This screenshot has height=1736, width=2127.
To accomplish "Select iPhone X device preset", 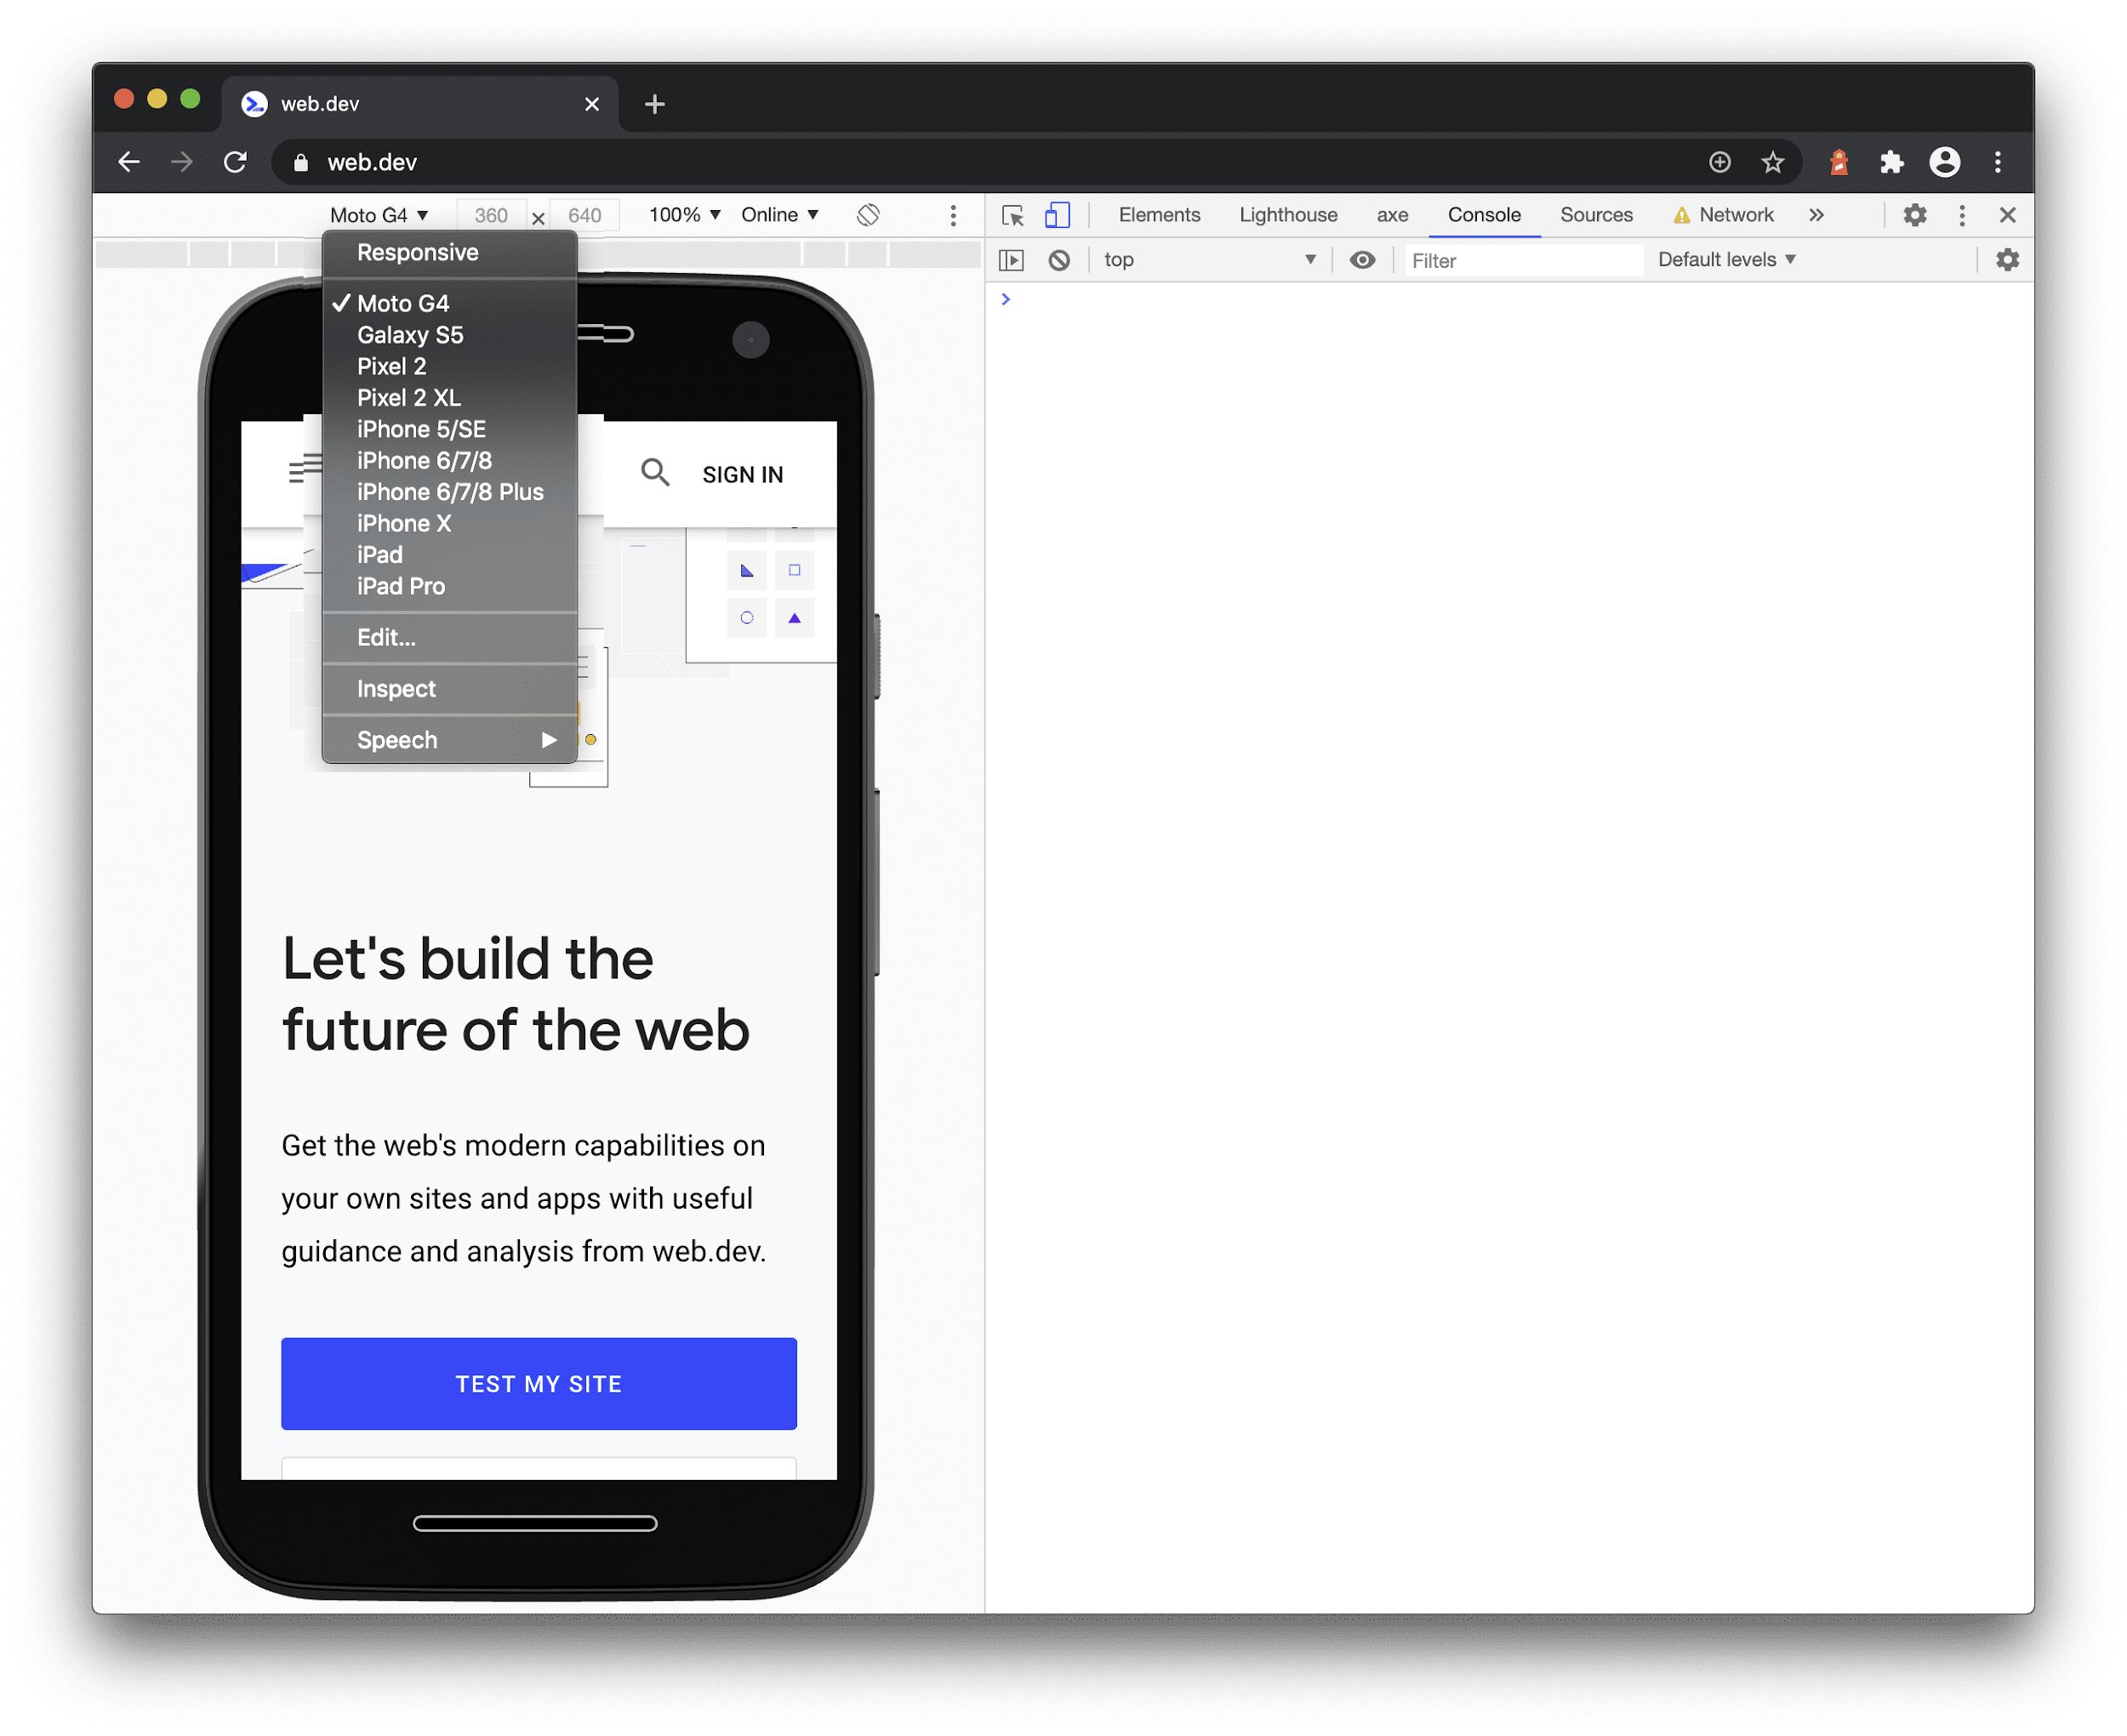I will pos(402,523).
